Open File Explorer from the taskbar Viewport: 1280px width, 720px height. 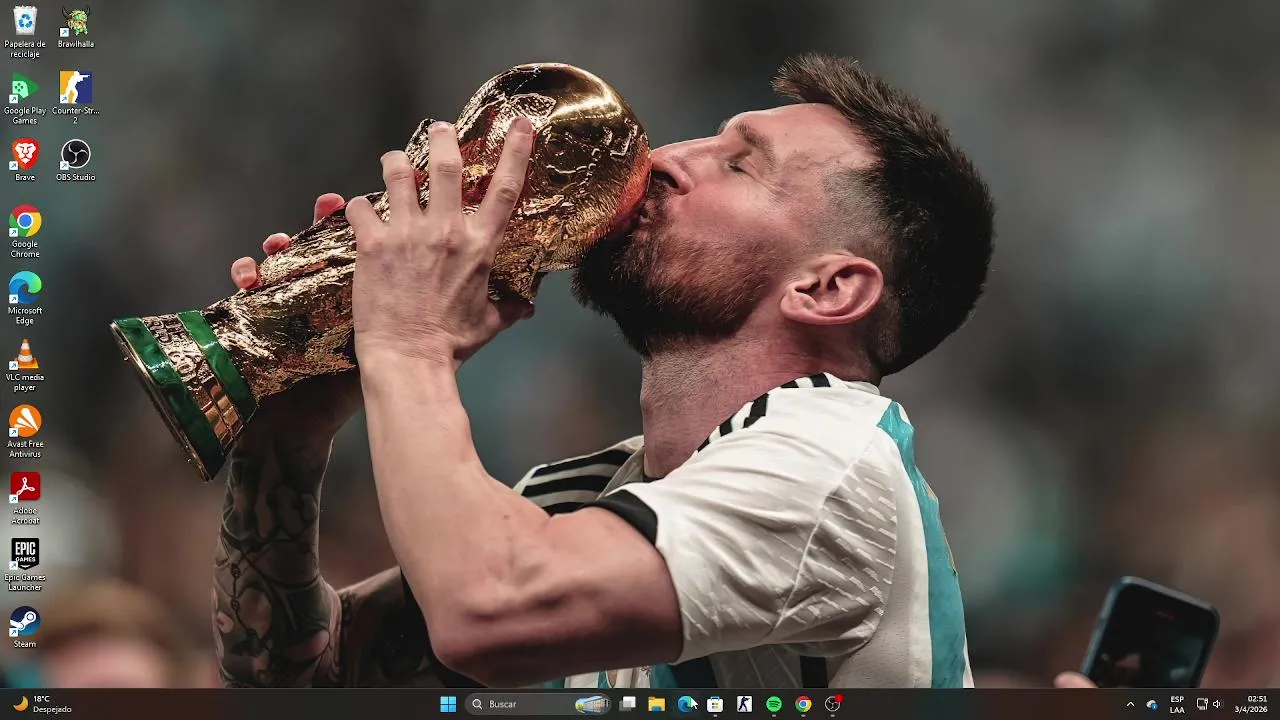657,704
